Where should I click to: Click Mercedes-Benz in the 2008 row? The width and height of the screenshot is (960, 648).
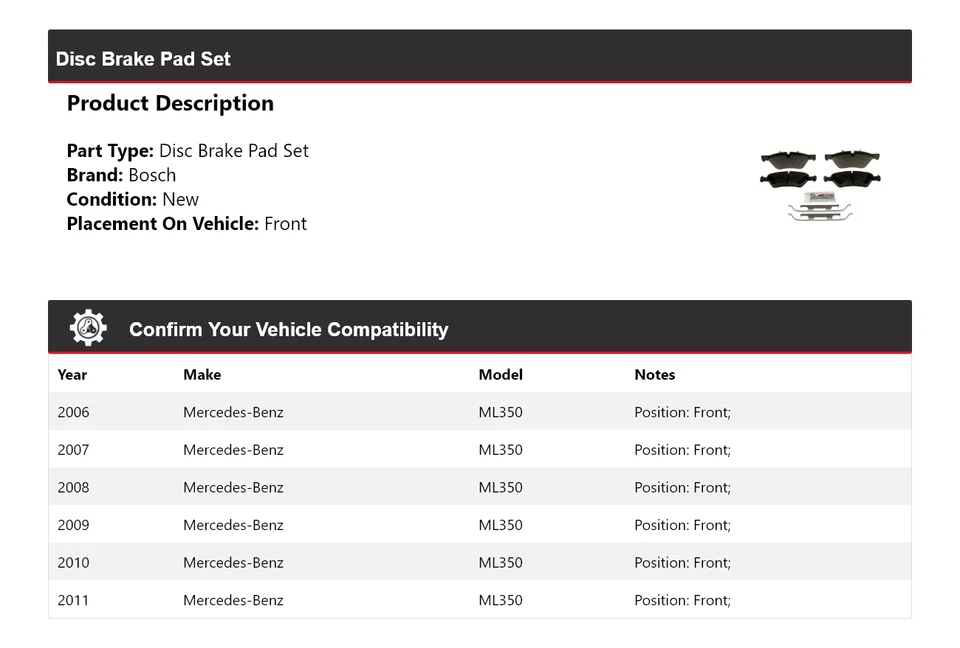(x=233, y=488)
